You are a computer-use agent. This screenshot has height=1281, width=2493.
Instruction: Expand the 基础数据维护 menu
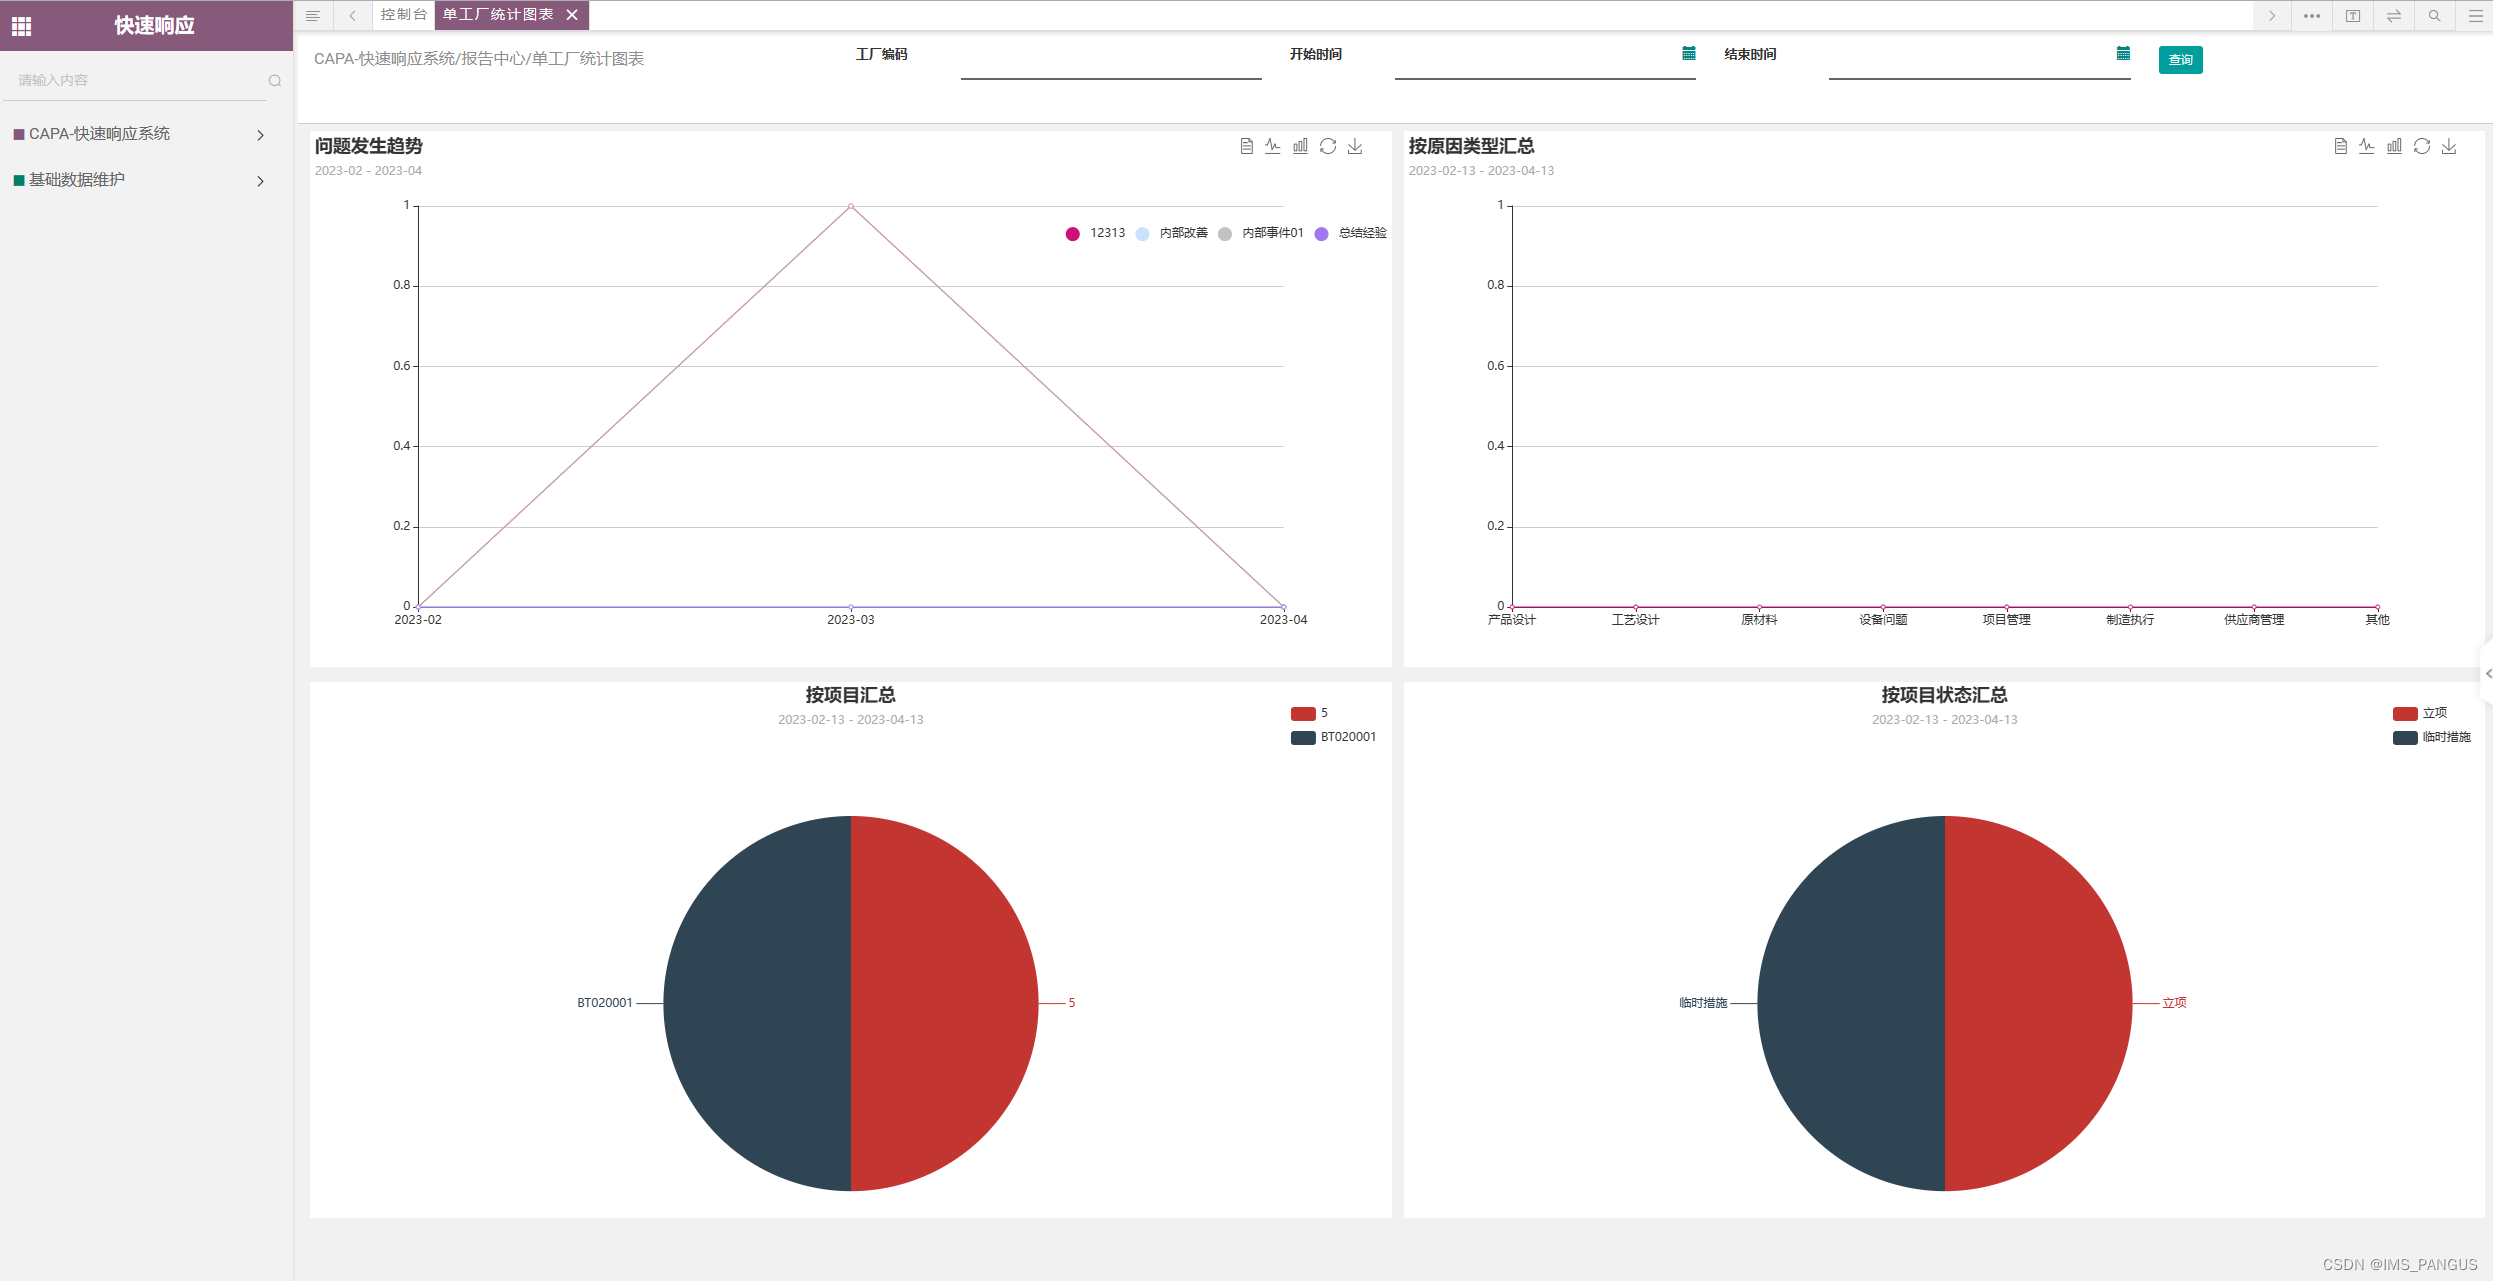coord(140,180)
